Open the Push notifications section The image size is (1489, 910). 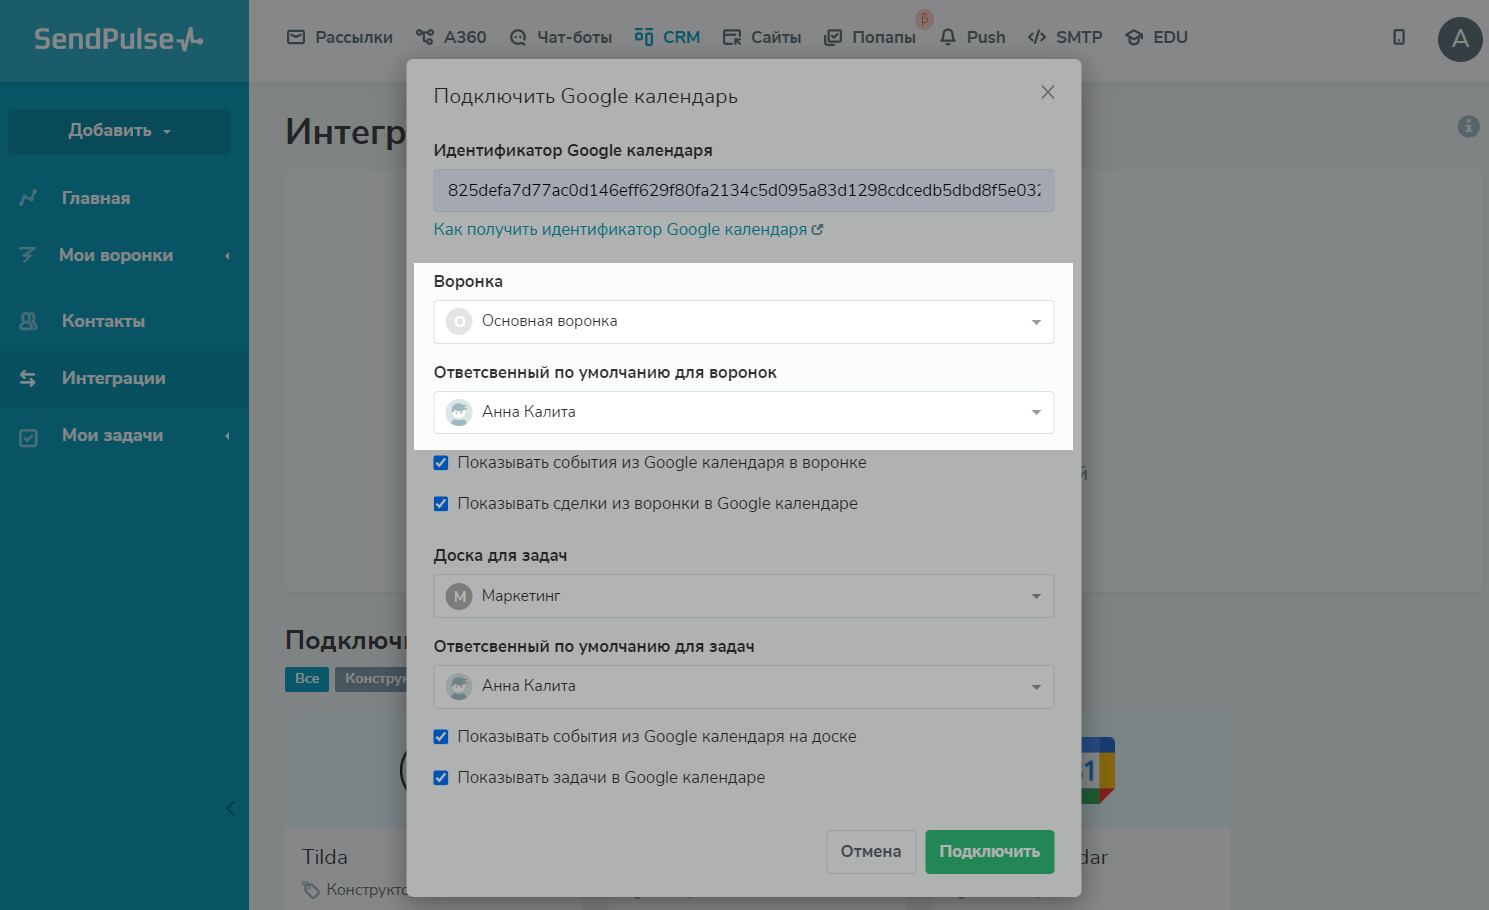coord(972,37)
